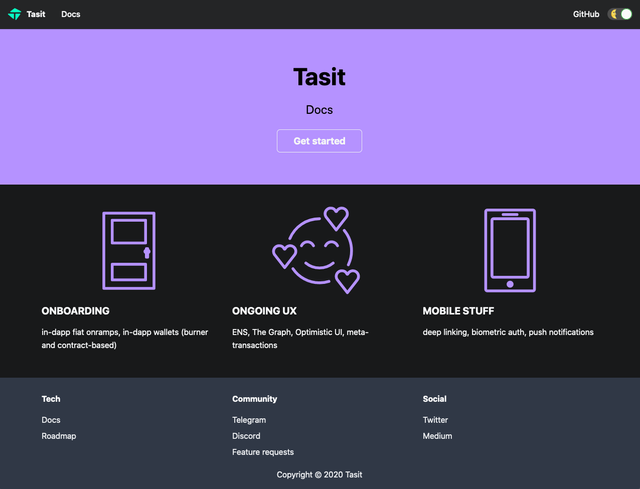This screenshot has width=640, height=489.
Task: Click the door icon above Onboarding
Action: coord(128,250)
